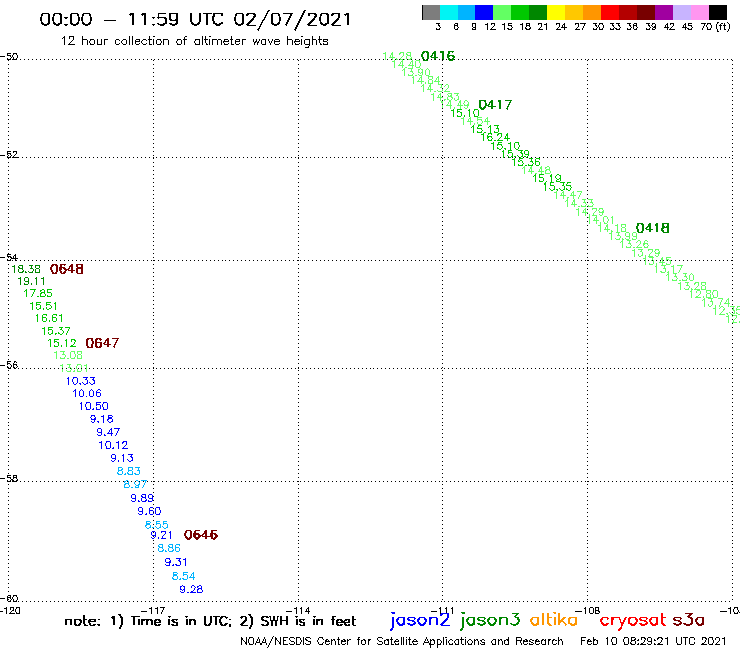Click the wave height value 17.85
The height and width of the screenshot is (650, 740).
coord(38,294)
